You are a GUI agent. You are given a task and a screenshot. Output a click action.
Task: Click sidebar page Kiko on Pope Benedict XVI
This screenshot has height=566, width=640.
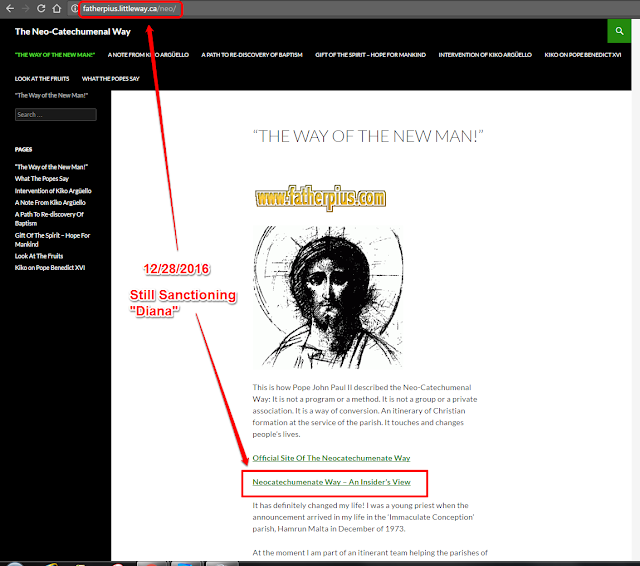click(x=50, y=268)
